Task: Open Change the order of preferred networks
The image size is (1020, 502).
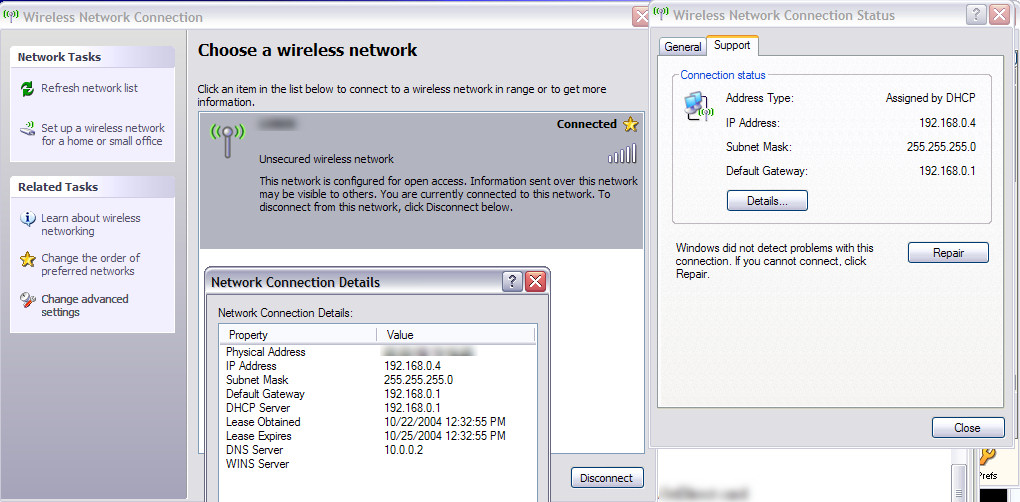Action: pyautogui.click(x=90, y=265)
